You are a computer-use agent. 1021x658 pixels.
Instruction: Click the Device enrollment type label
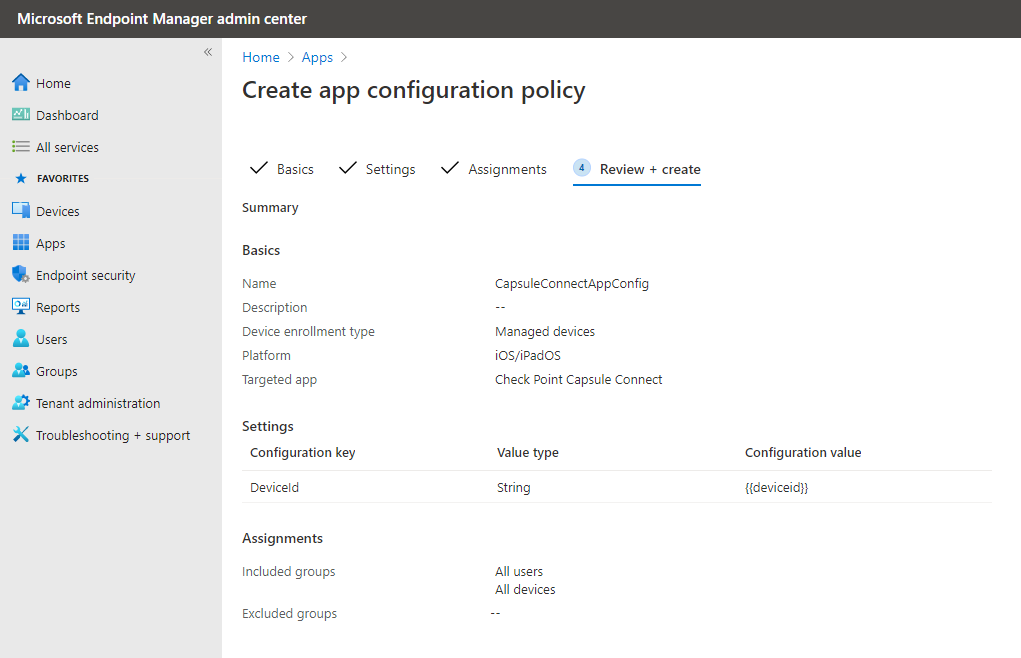click(308, 331)
